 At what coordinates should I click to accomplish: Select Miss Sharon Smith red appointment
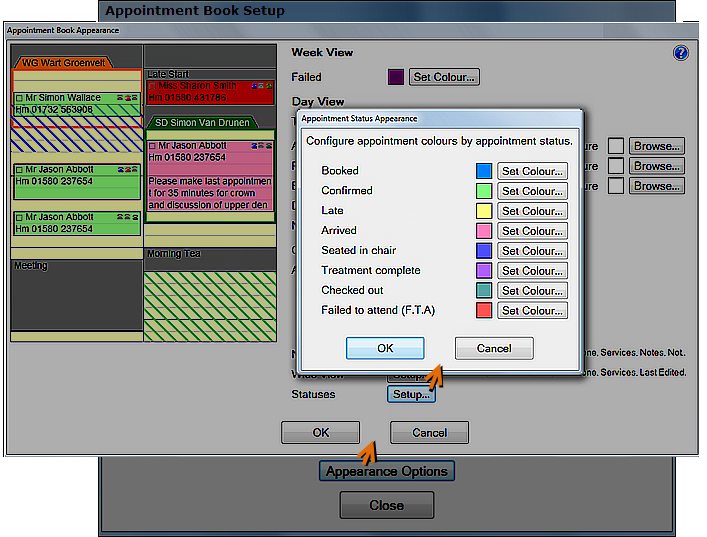(x=210, y=92)
